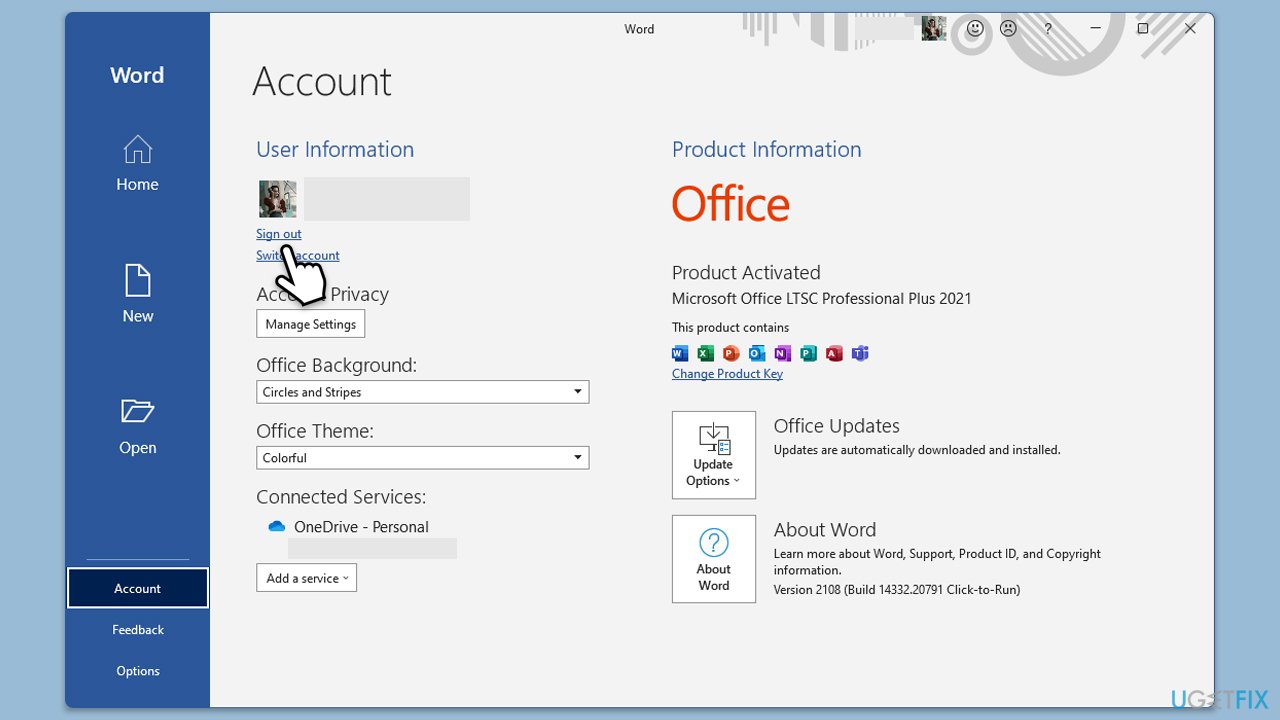Click the Publisher app icon in product list
Viewport: 1280px width, 720px height.
[808, 353]
